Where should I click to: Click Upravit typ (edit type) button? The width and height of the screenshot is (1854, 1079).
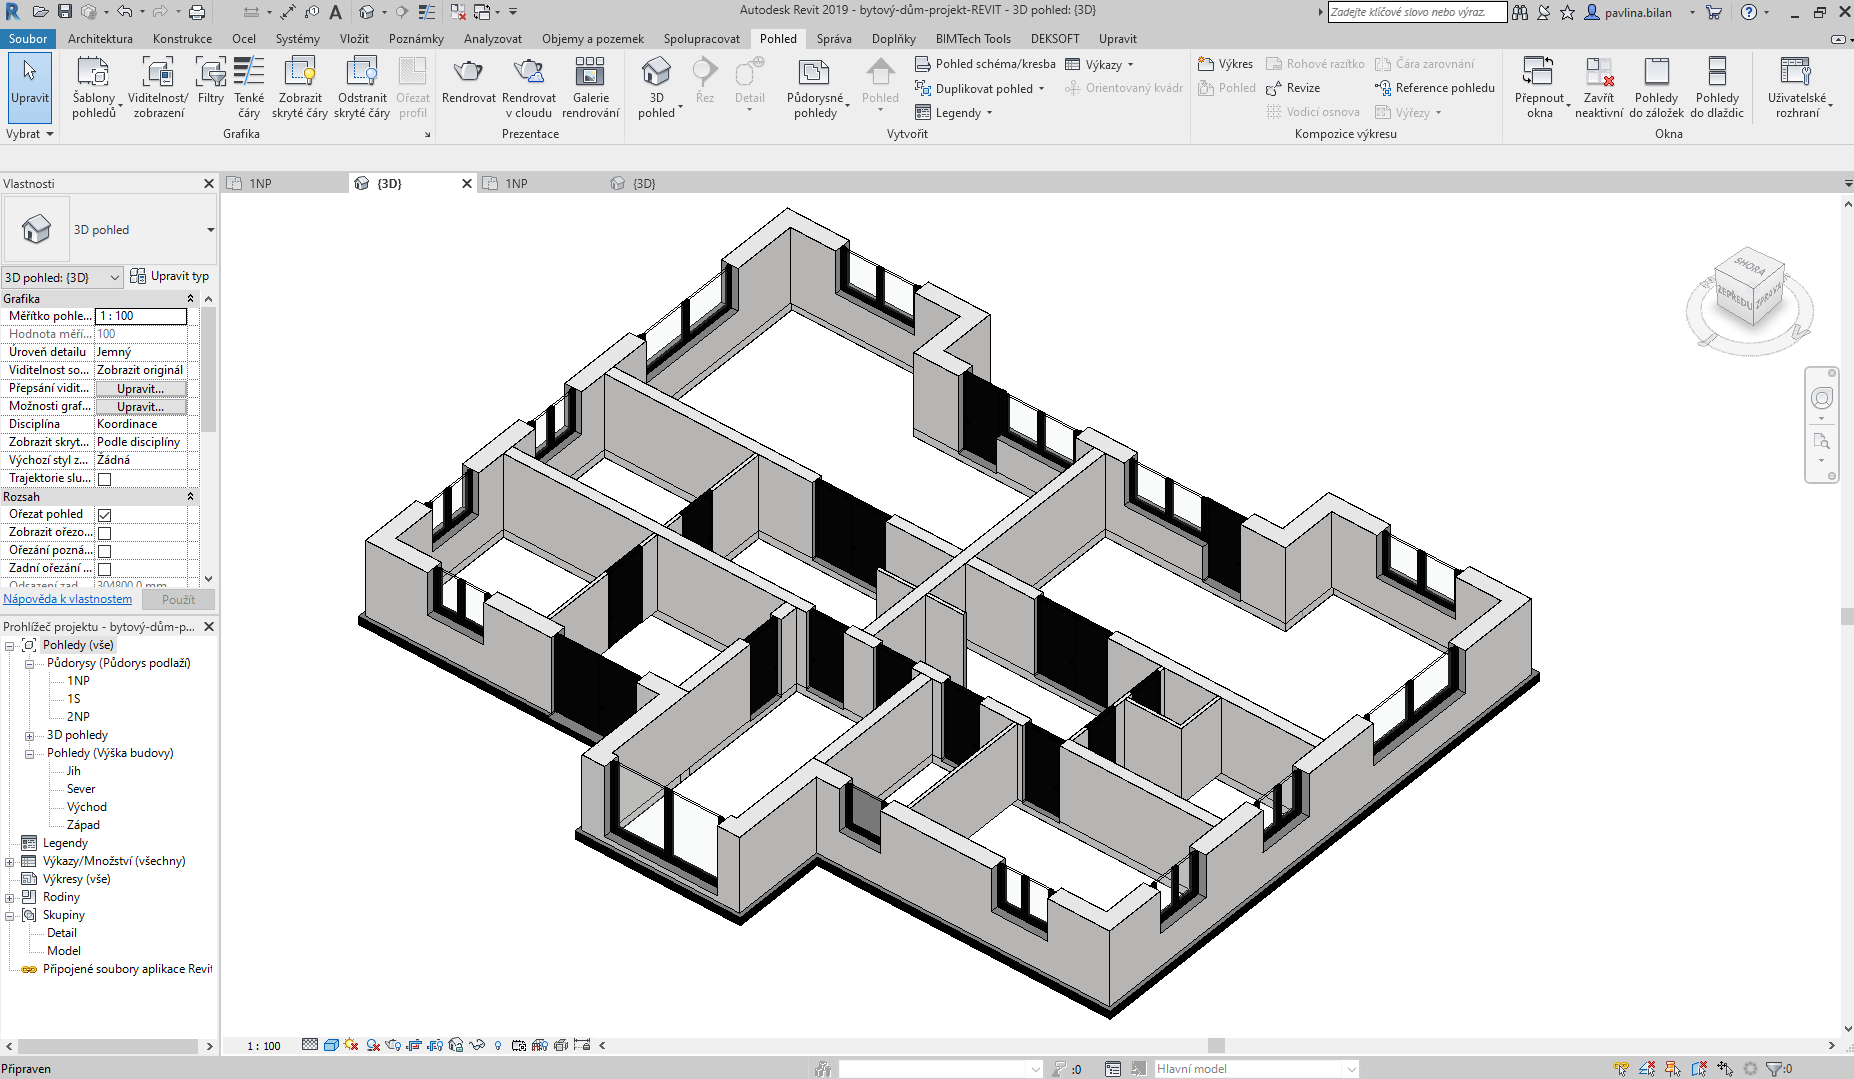pos(170,276)
